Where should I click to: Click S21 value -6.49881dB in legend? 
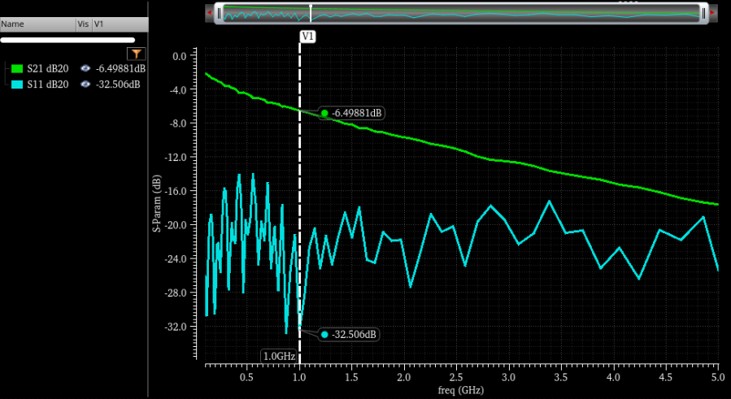[x=120, y=69]
